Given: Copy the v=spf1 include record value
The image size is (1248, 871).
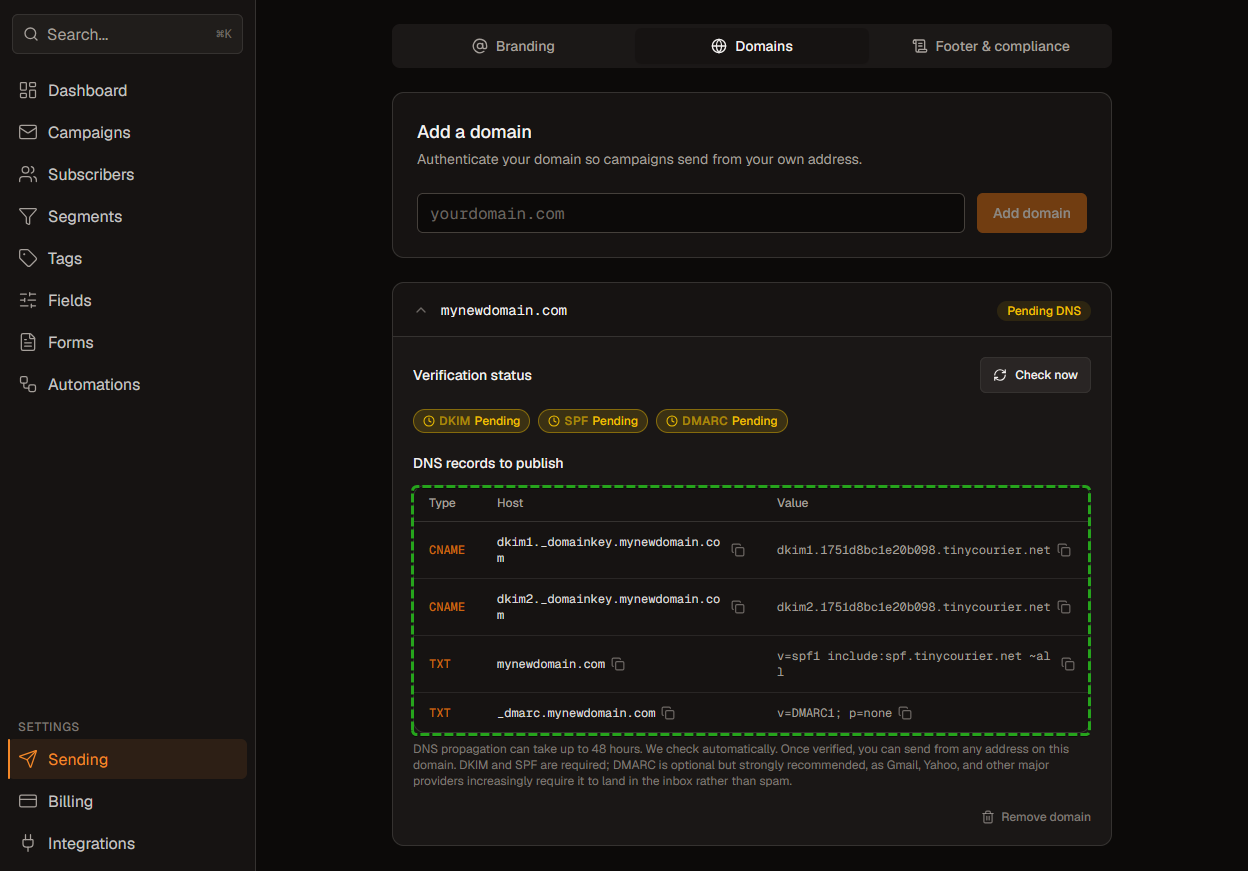Looking at the screenshot, I should [1068, 664].
